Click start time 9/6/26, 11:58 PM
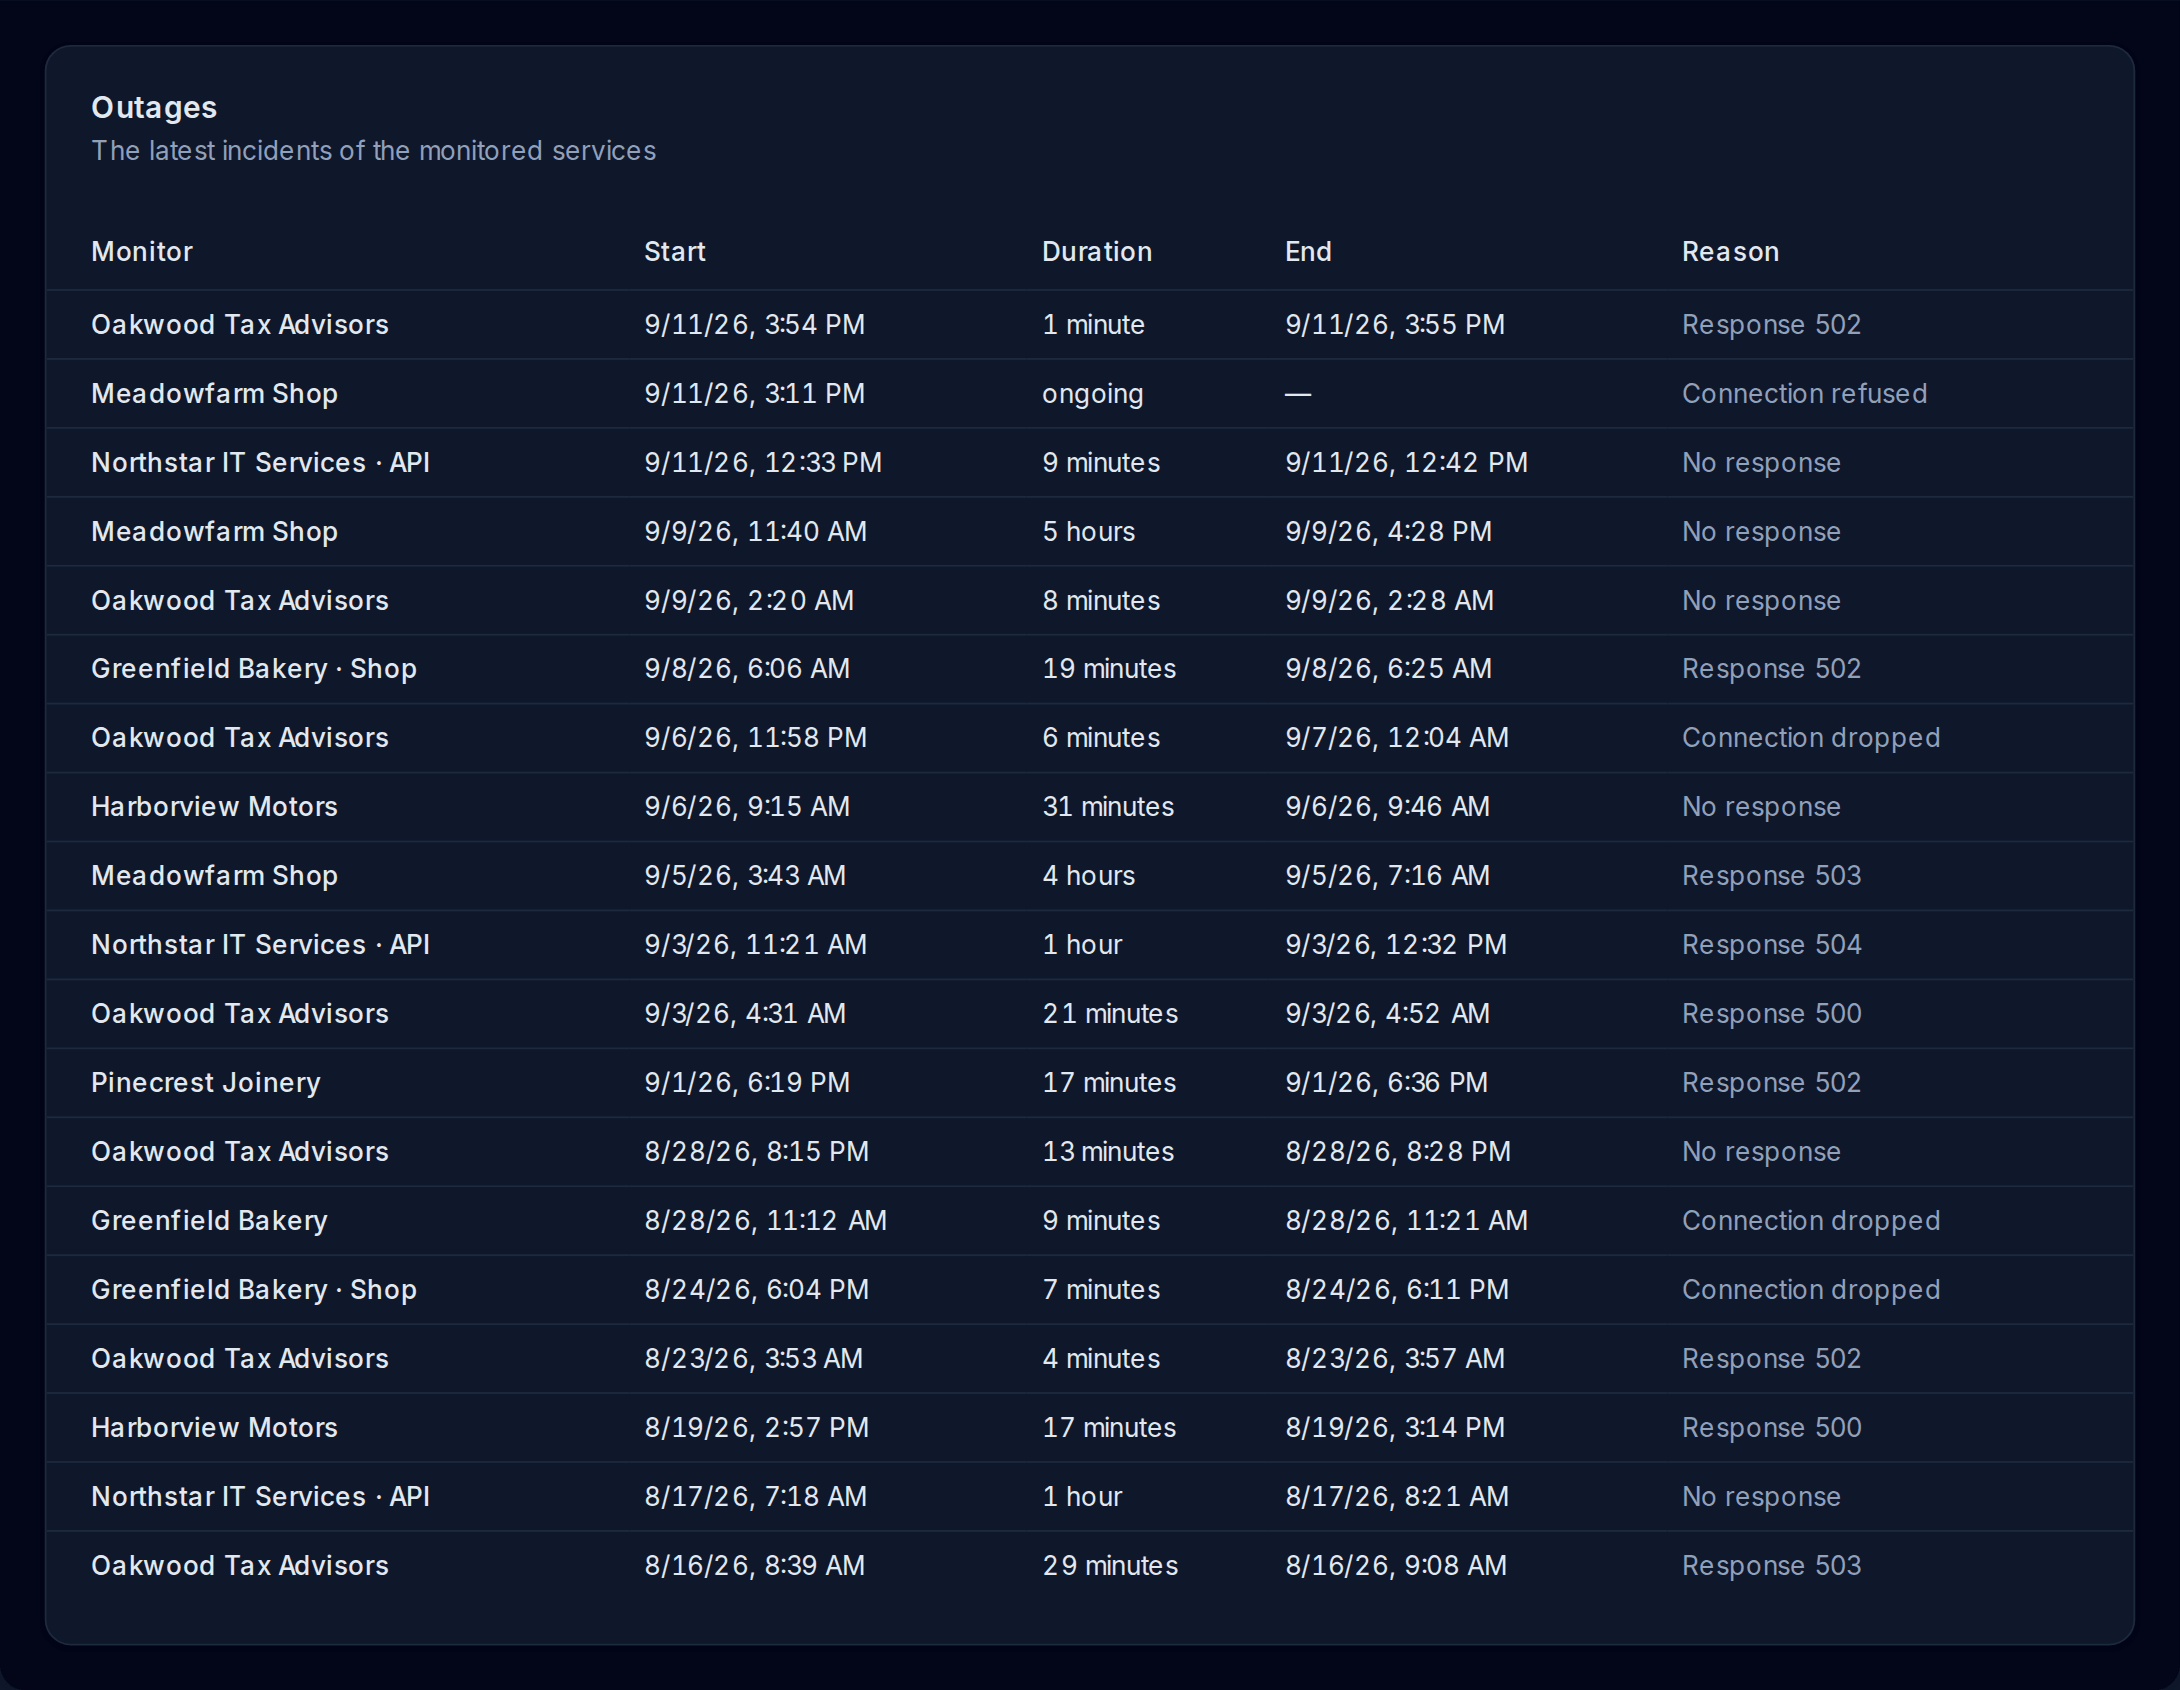2180x1690 pixels. pos(755,738)
